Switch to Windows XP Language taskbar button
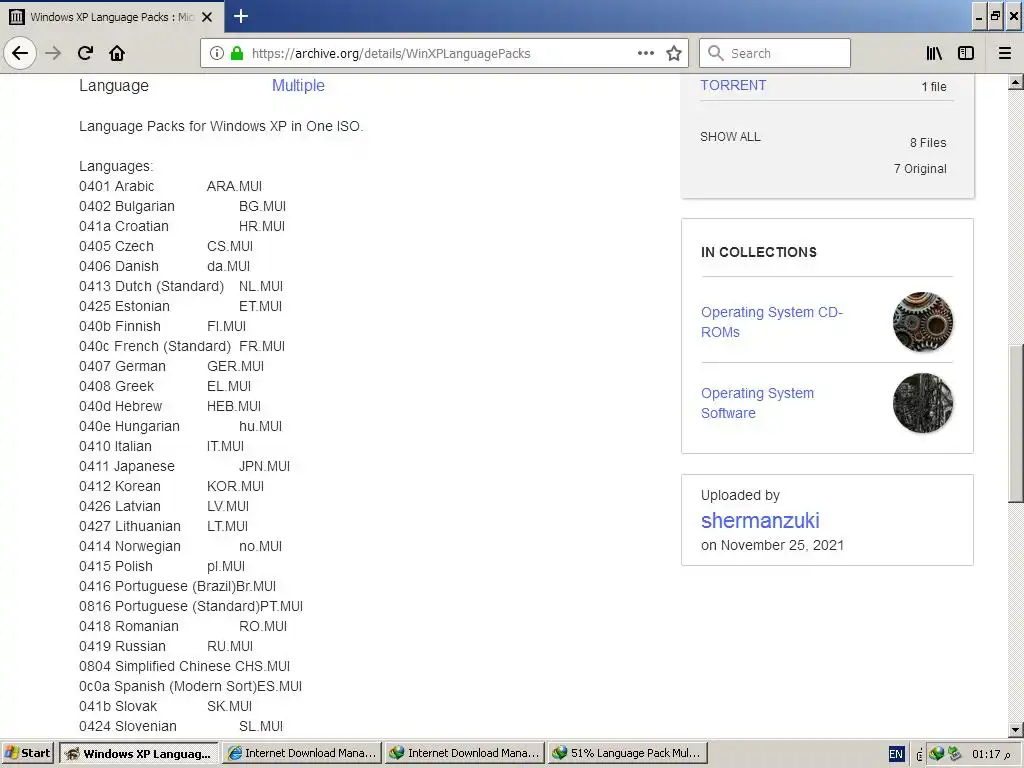The width and height of the screenshot is (1024, 768). coord(138,753)
